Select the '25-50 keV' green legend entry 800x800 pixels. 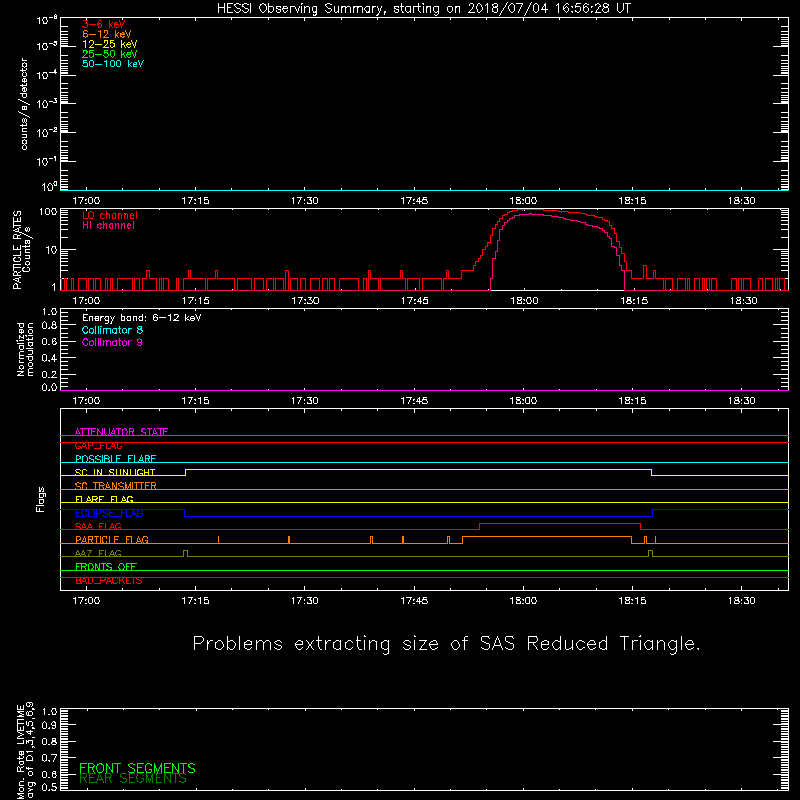pyautogui.click(x=110, y=54)
